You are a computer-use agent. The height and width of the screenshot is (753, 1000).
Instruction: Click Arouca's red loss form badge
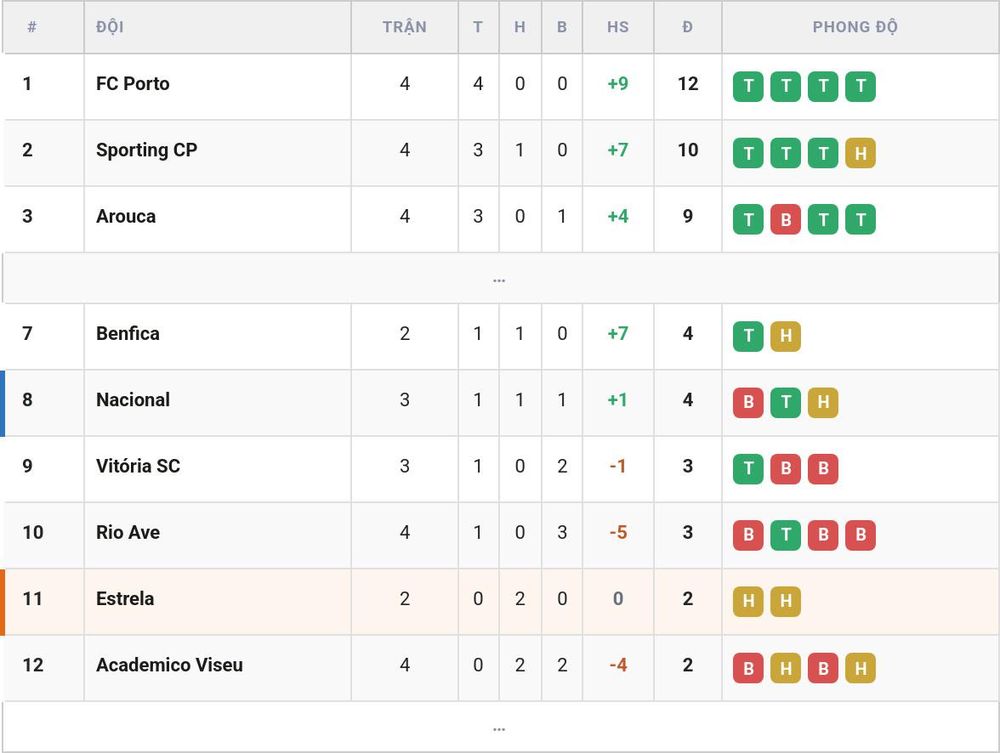click(x=786, y=219)
